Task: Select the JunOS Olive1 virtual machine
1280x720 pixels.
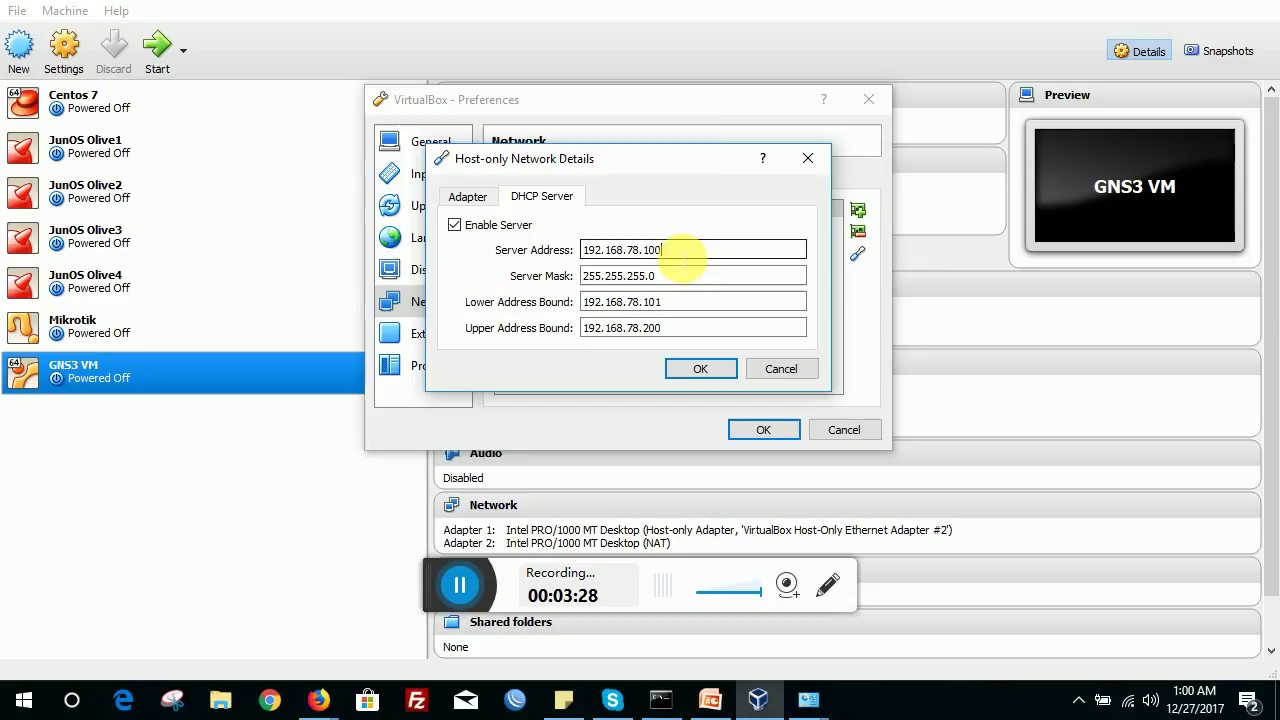Action: (x=183, y=146)
